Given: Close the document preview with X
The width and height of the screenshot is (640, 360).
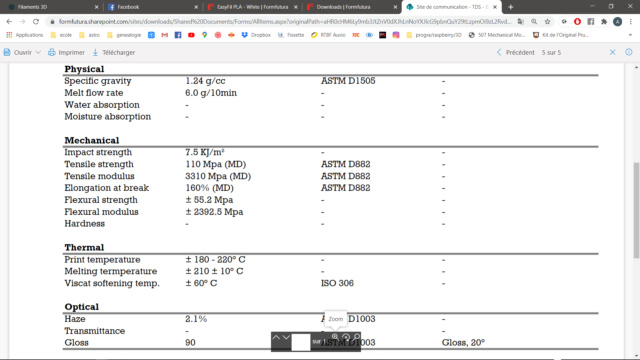Looking at the screenshot, I should (x=612, y=52).
